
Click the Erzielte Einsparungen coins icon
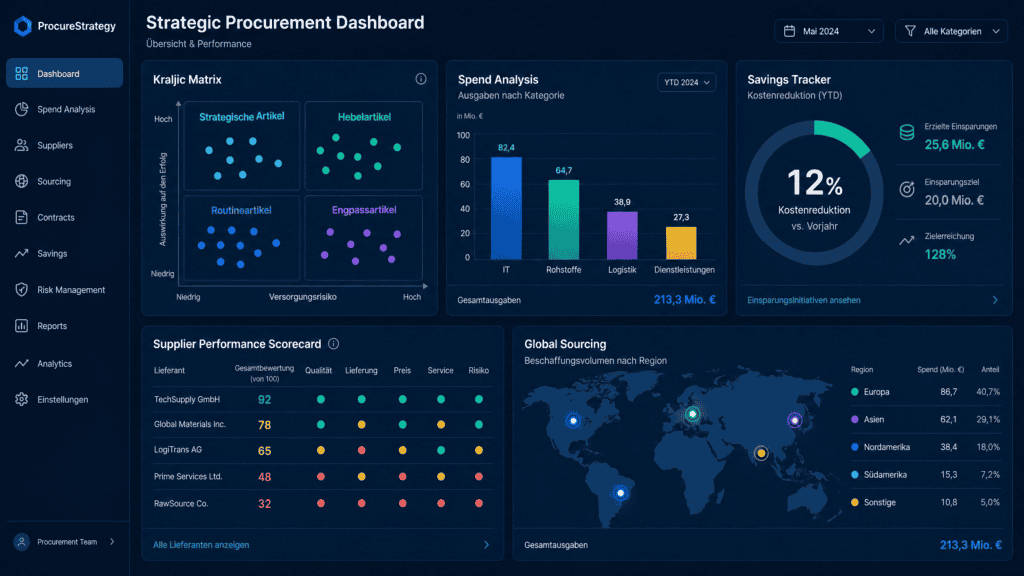point(907,133)
